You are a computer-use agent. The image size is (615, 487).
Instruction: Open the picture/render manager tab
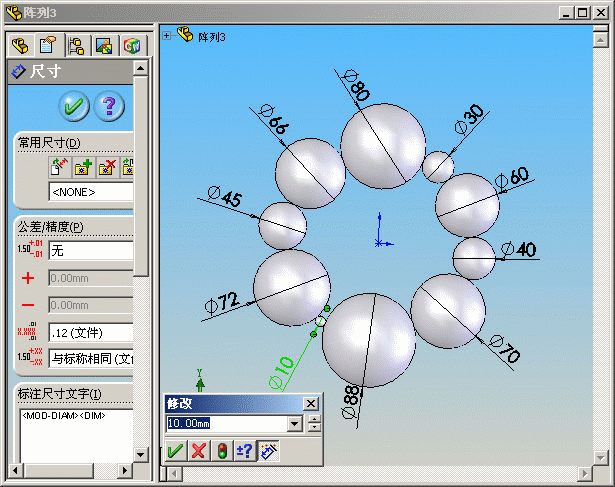tap(104, 46)
